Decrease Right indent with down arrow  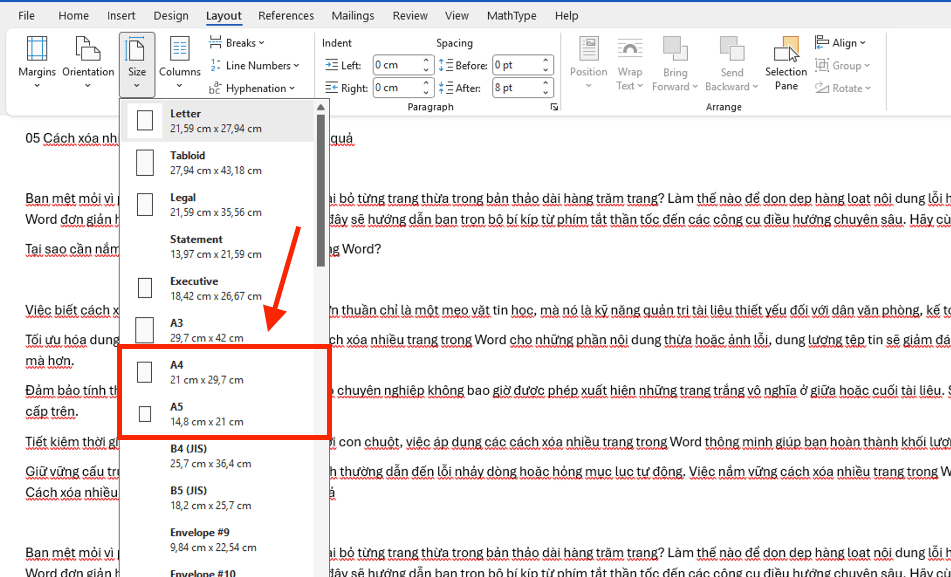pyautogui.click(x=426, y=92)
